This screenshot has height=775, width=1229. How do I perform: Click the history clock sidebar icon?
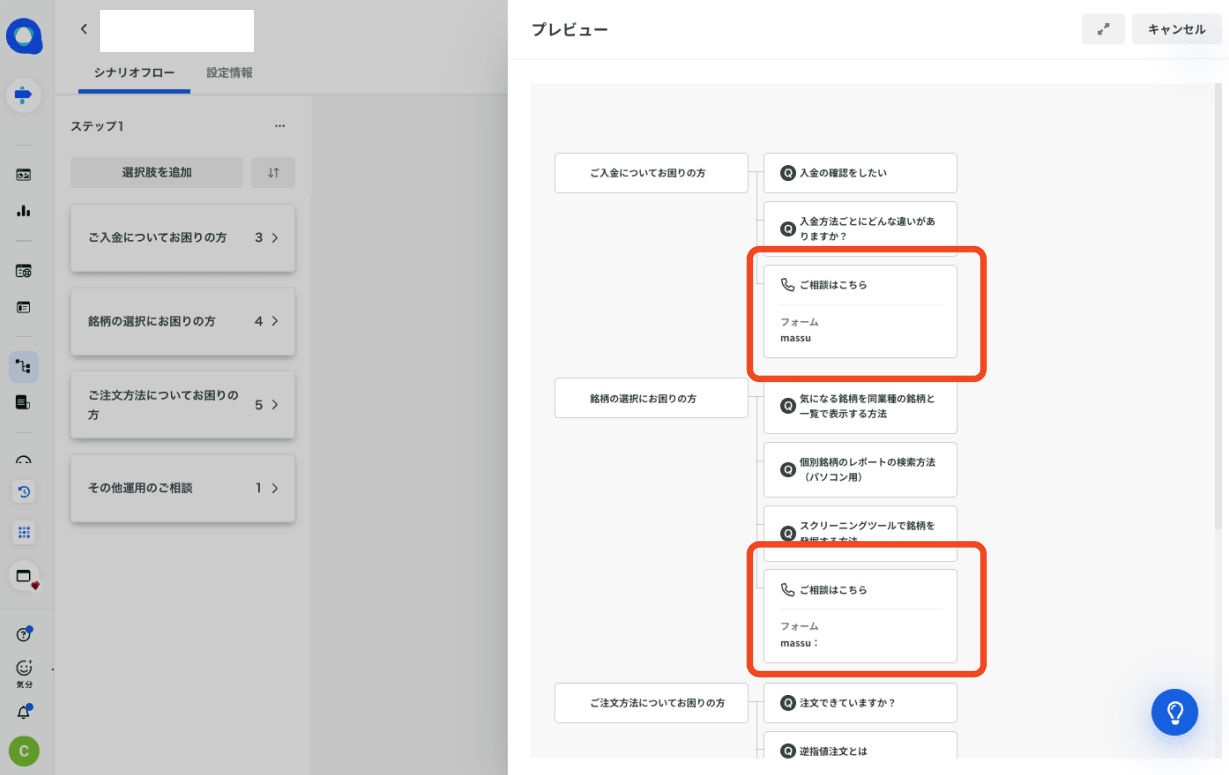pyautogui.click(x=24, y=492)
